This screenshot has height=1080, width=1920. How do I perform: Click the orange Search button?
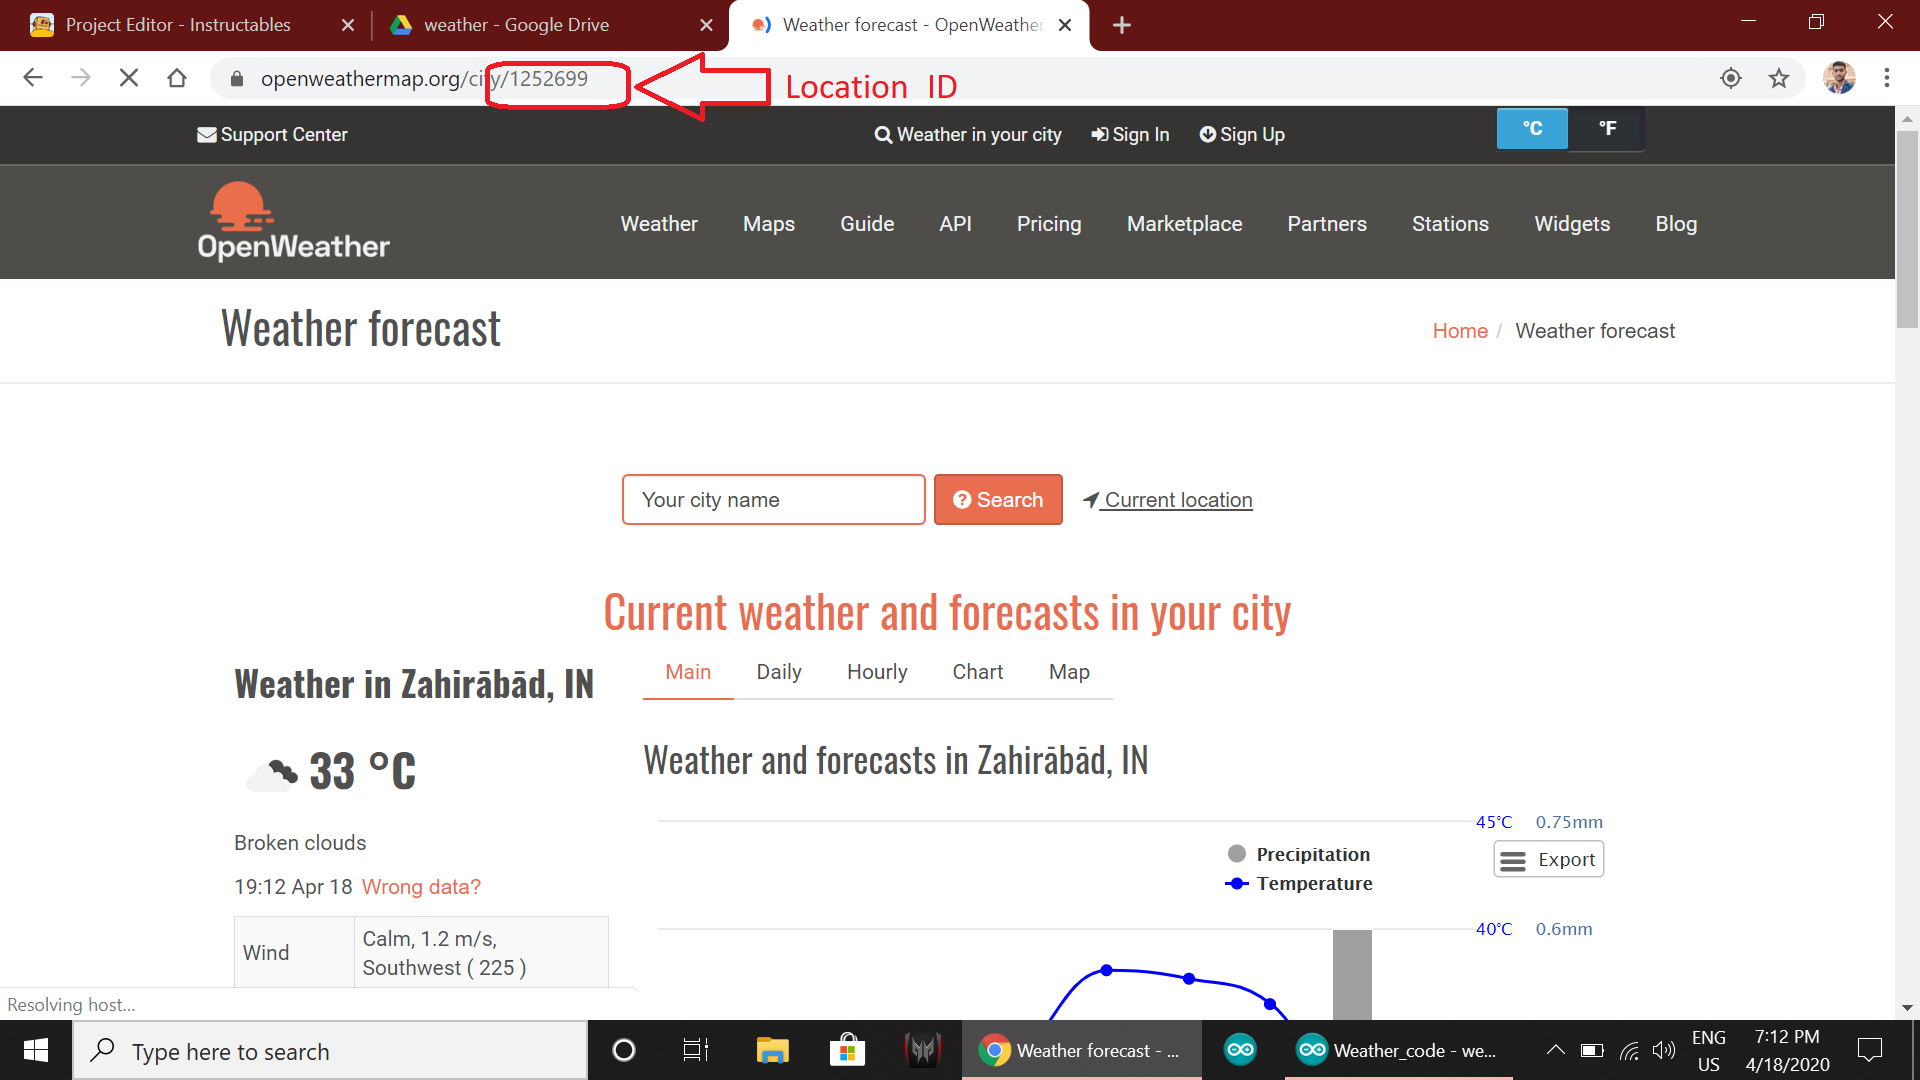(998, 500)
